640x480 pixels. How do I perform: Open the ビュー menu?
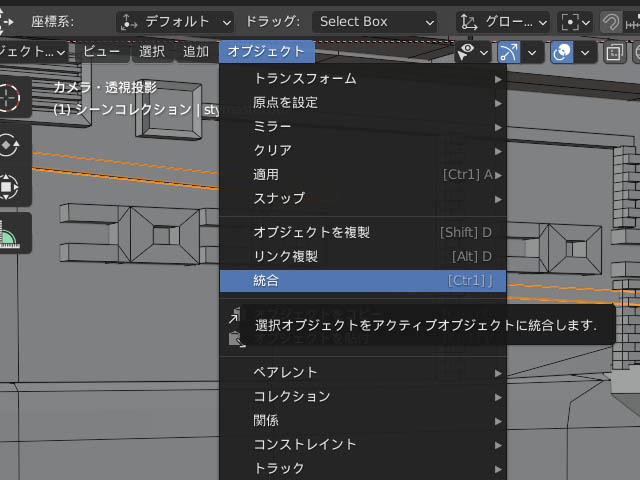coord(102,52)
